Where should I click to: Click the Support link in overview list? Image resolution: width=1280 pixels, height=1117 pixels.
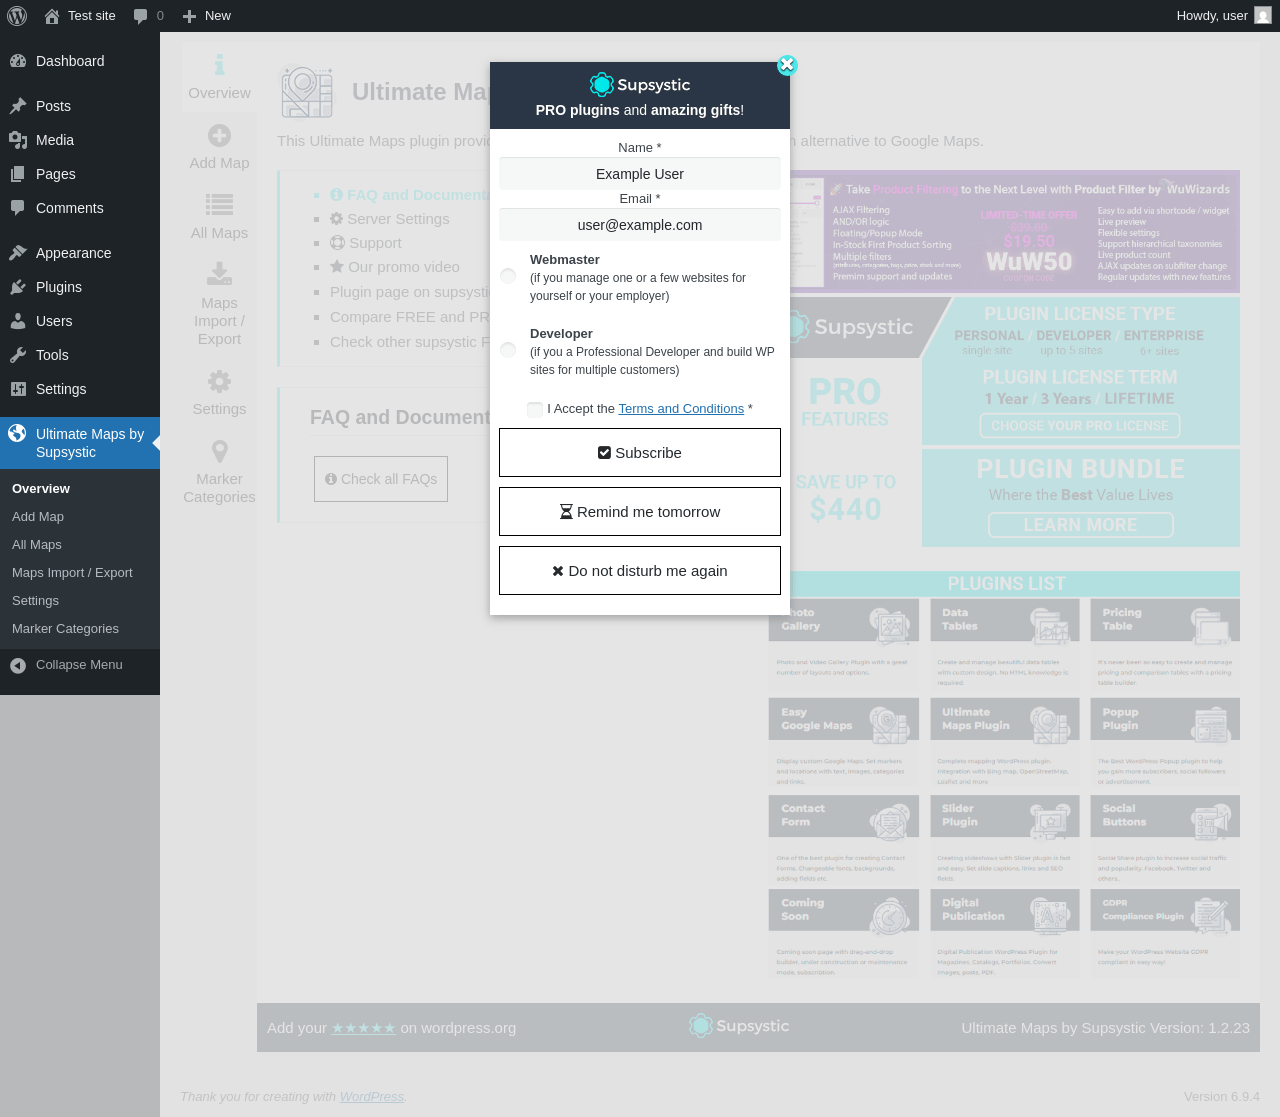(366, 243)
